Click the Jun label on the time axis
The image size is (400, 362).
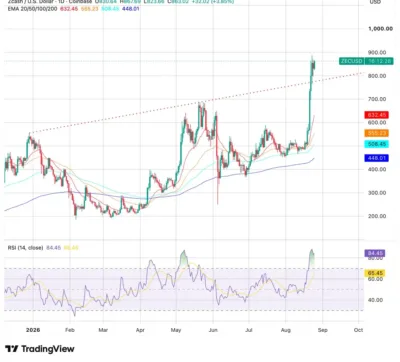click(x=213, y=330)
